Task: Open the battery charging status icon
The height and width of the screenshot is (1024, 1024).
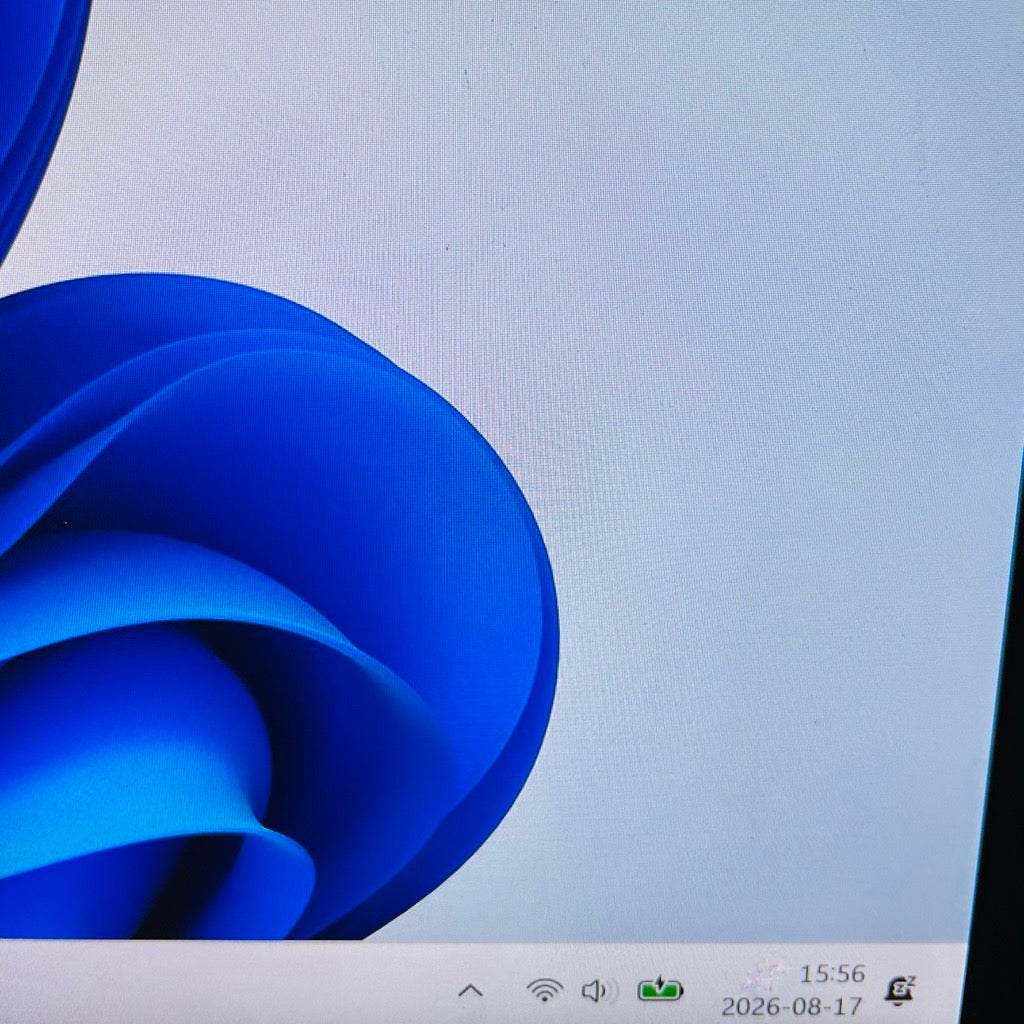Action: pyautogui.click(x=660, y=989)
